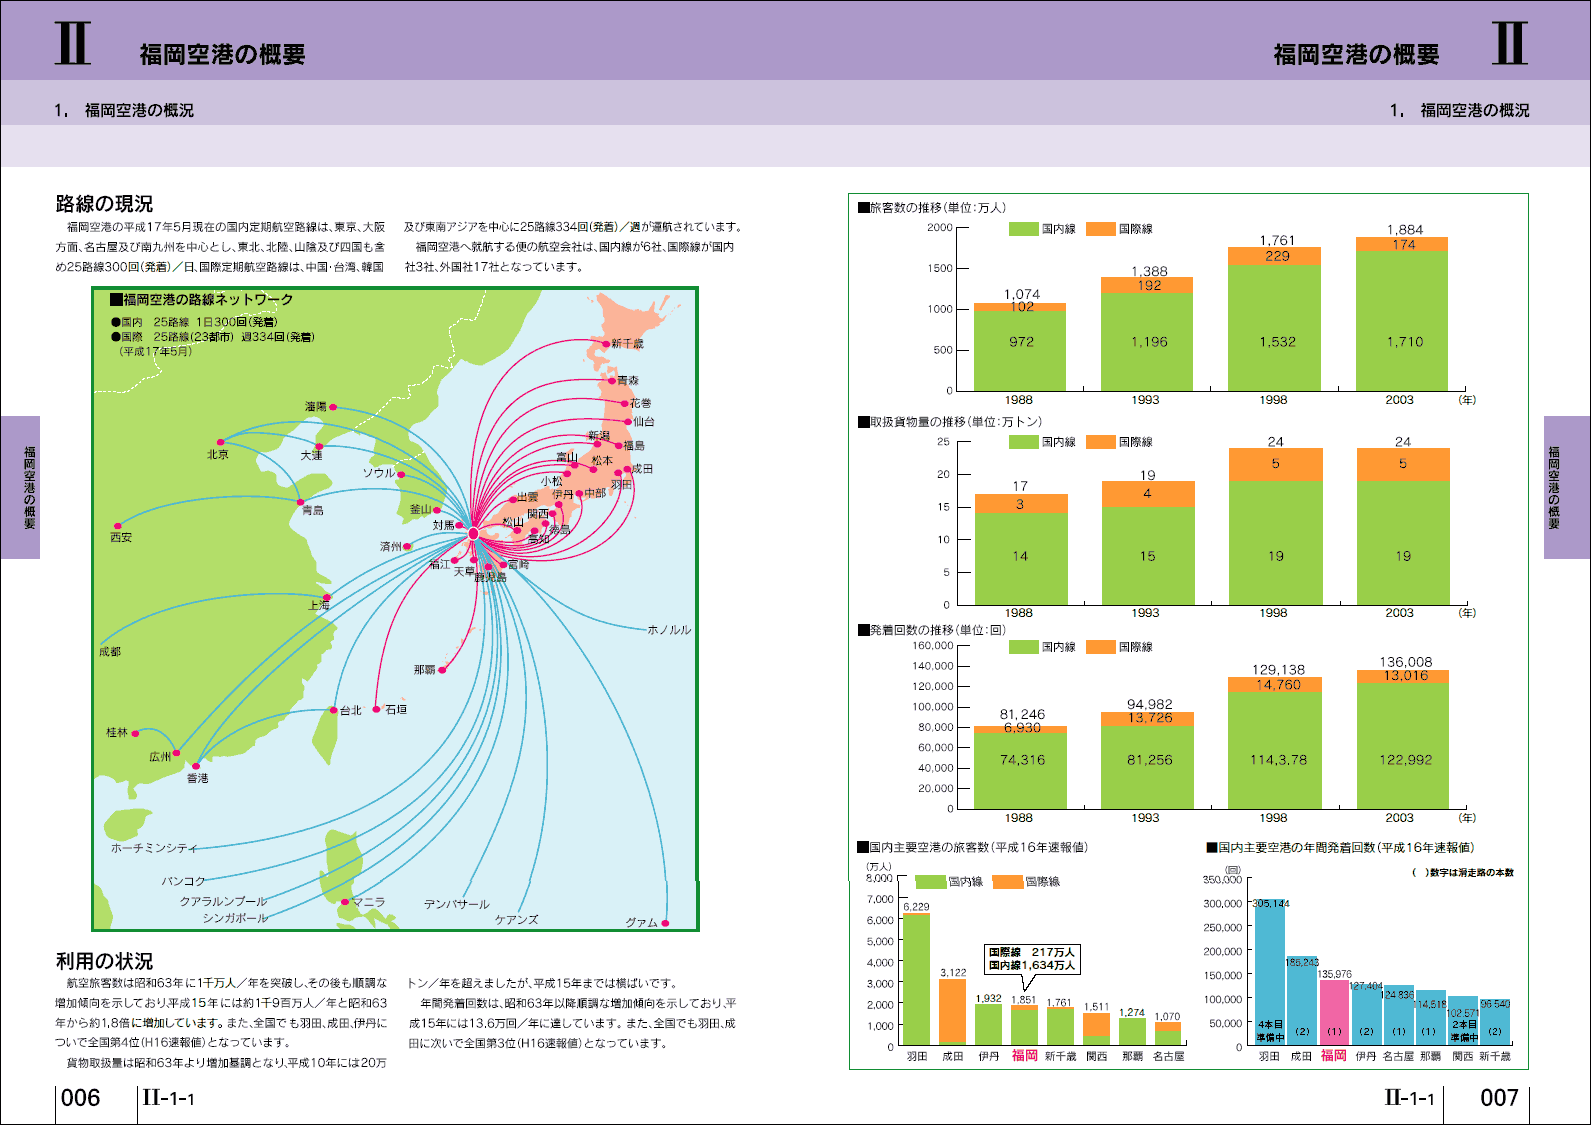
Task: Click the 74,316 value in 発着回数 chart
Action: 1022,760
